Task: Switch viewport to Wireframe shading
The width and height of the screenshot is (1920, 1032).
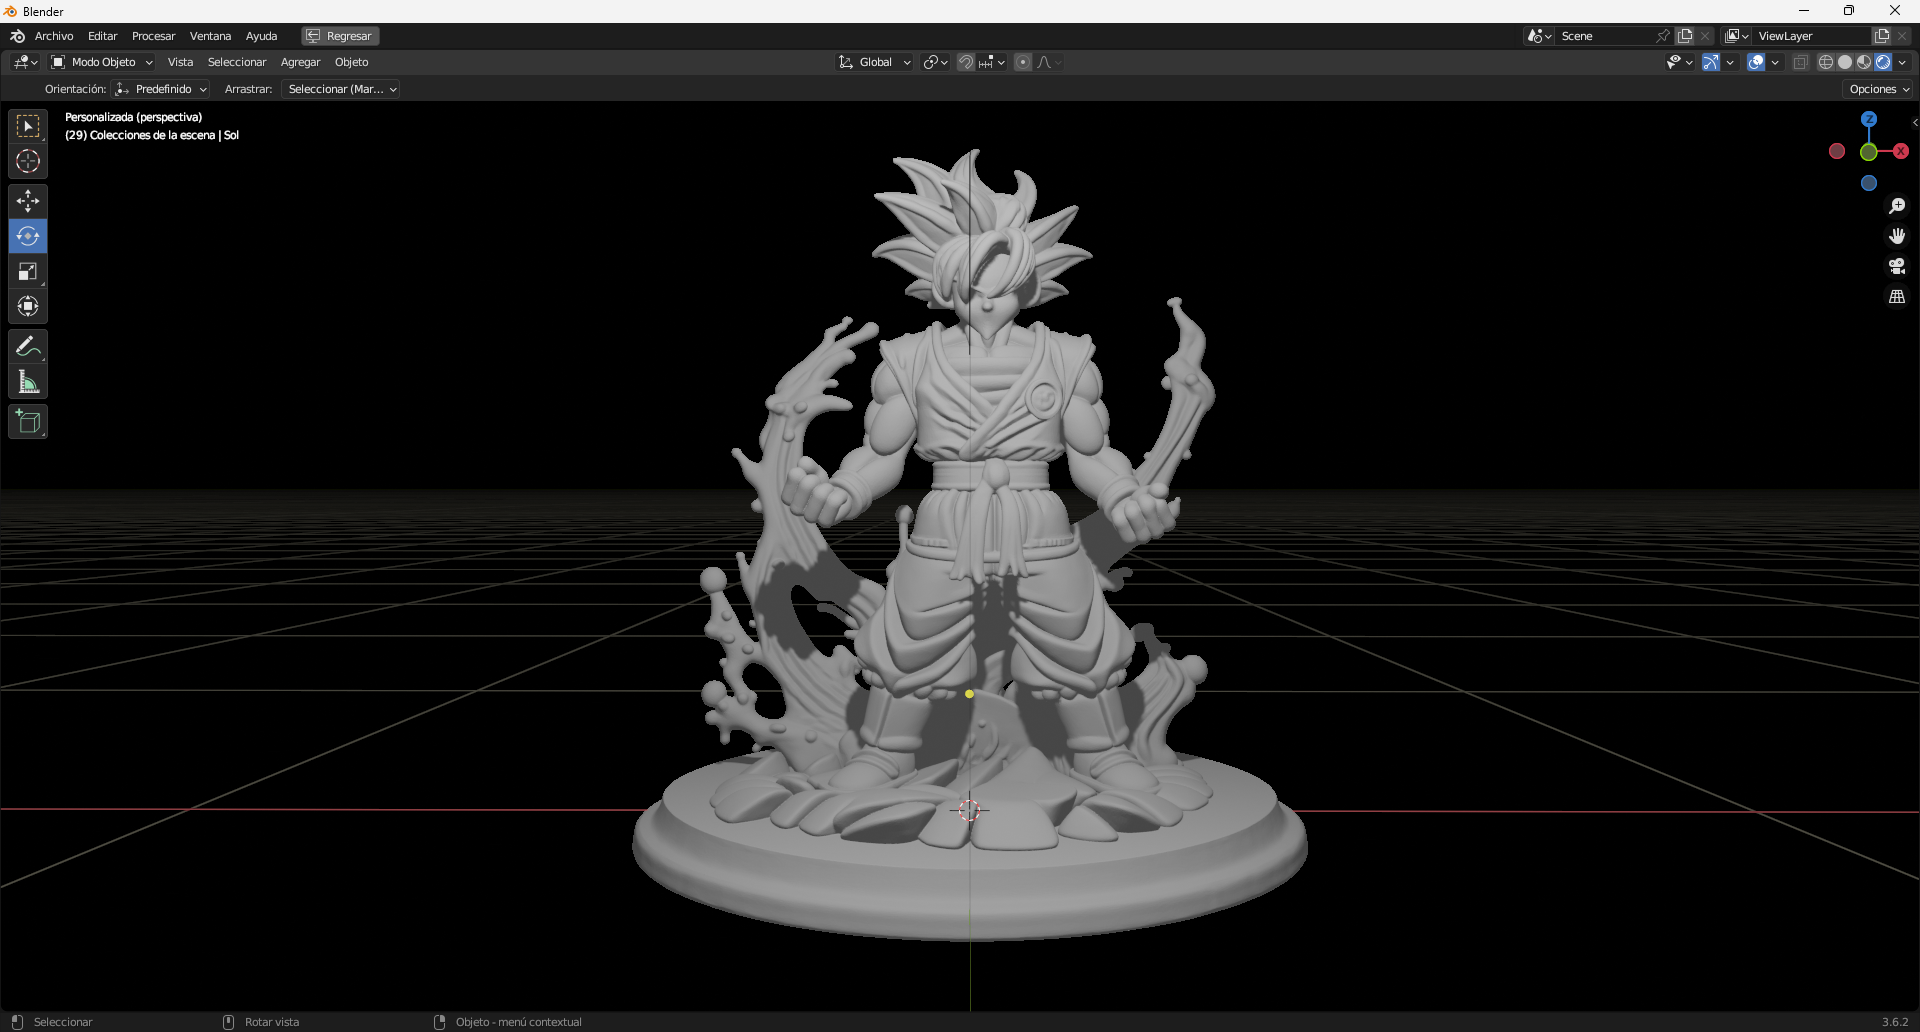Action: click(1825, 61)
